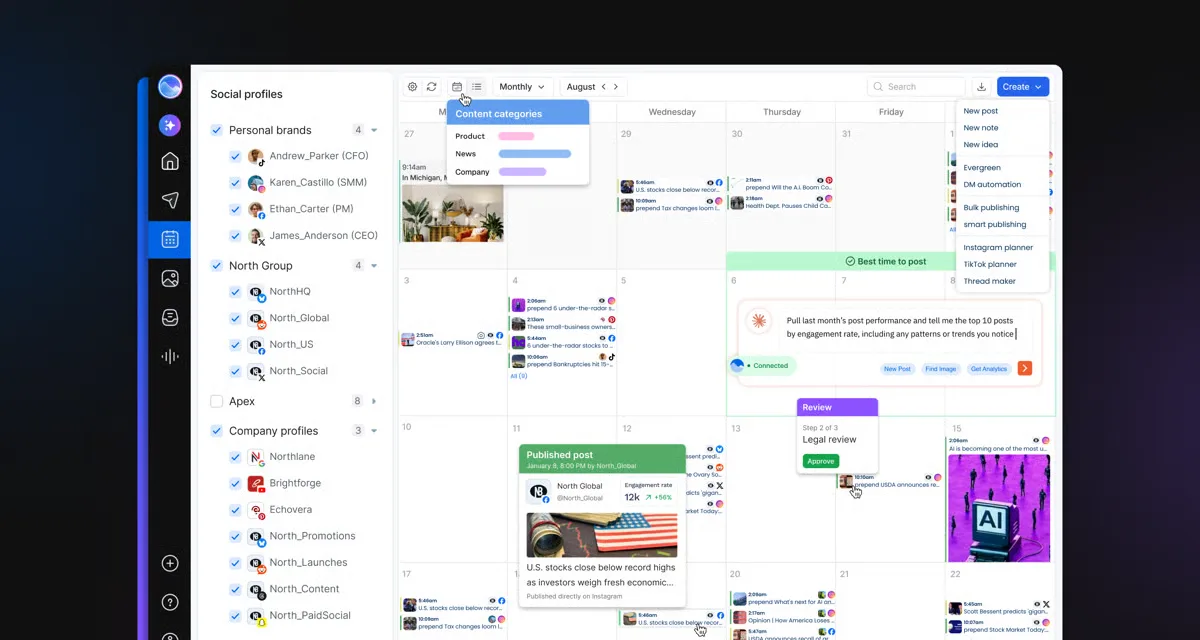Click Find Image chip in AI prompt
This screenshot has height=640, width=1200.
pyautogui.click(x=940, y=369)
